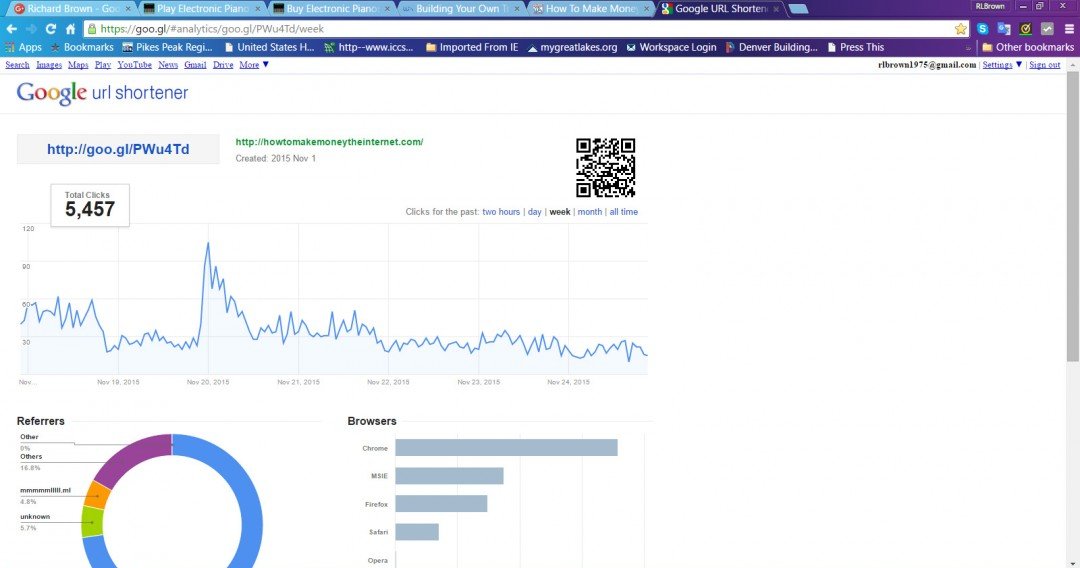Screen dimensions: 1080x568
Task: Open the Bookmarks star bookmark
Action: pyautogui.click(x=82, y=48)
